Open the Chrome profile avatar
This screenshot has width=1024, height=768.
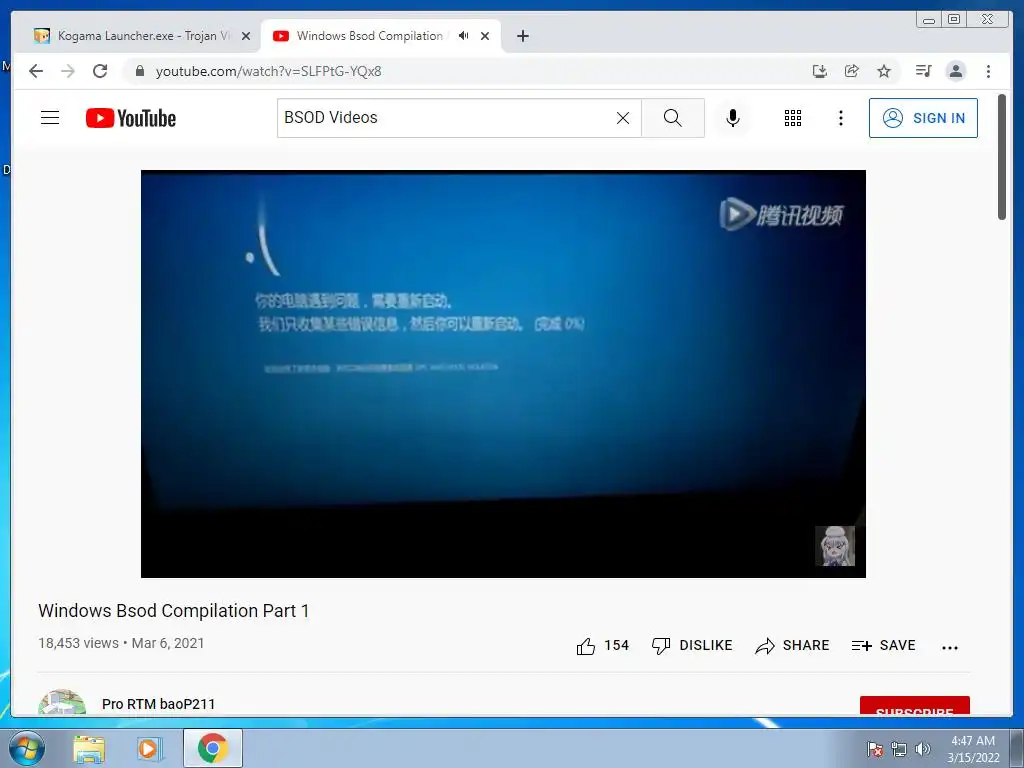(955, 71)
